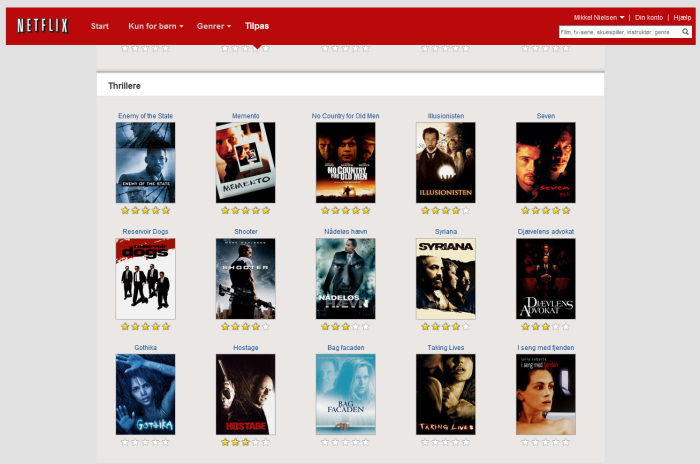700x464 pixels.
Task: Rate I seng med fjenden two stars
Action: pyautogui.click(x=536, y=442)
